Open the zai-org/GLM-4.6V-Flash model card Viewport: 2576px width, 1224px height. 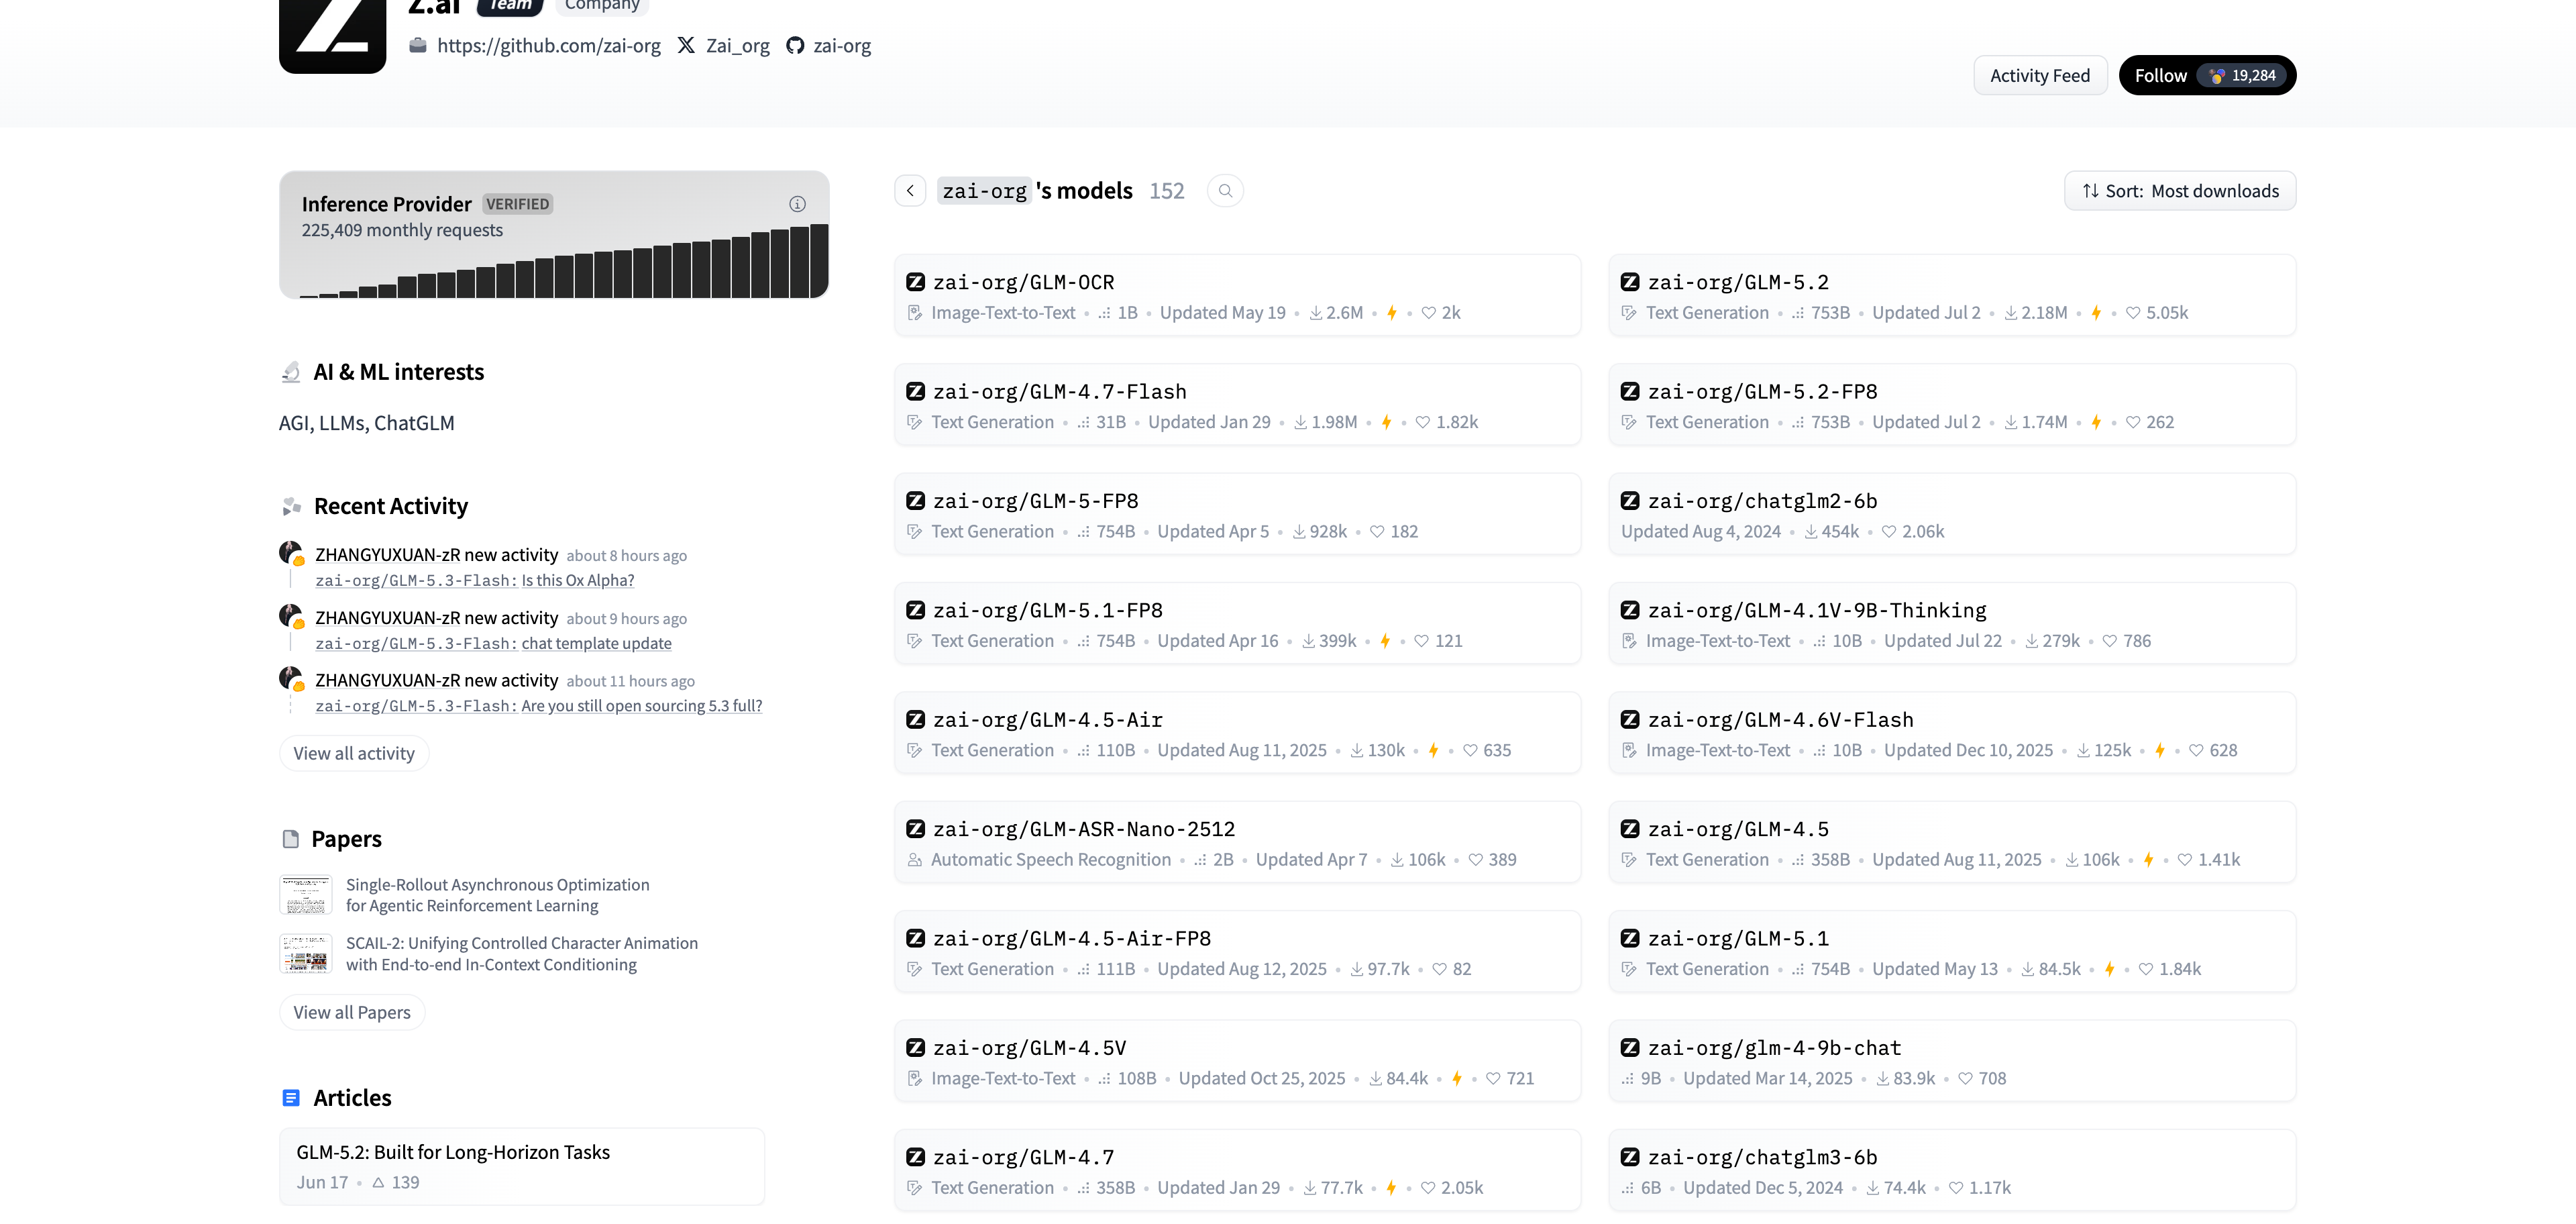(x=1952, y=733)
